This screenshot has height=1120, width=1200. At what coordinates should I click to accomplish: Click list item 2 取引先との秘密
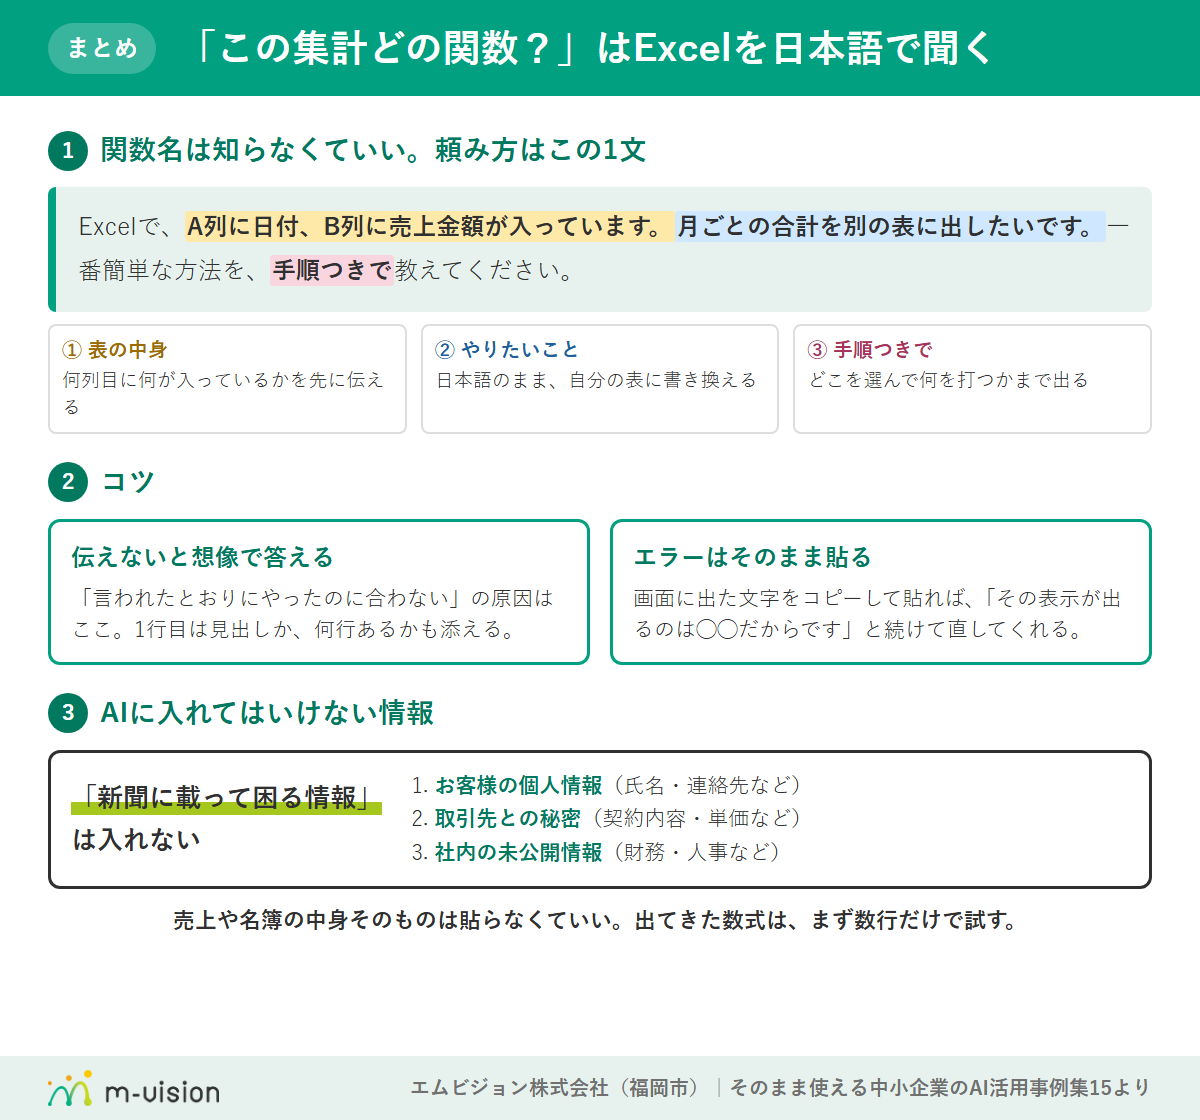coord(606,818)
